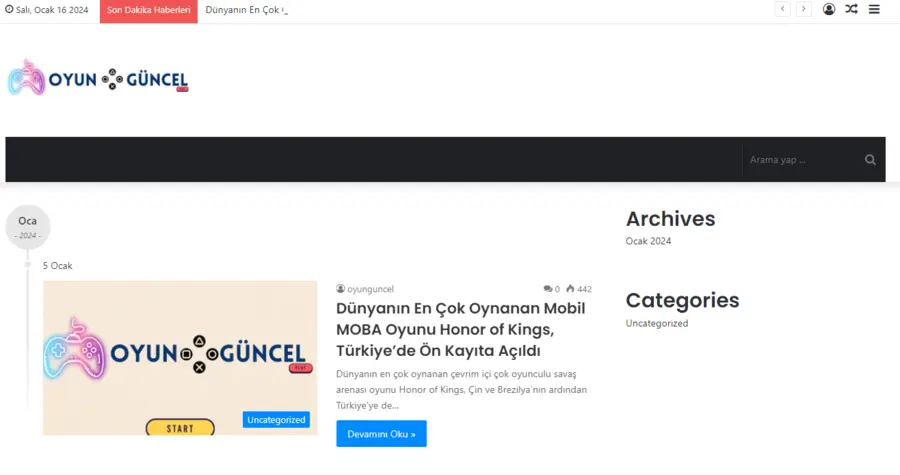Click the flame views icon showing 442

[x=570, y=289]
